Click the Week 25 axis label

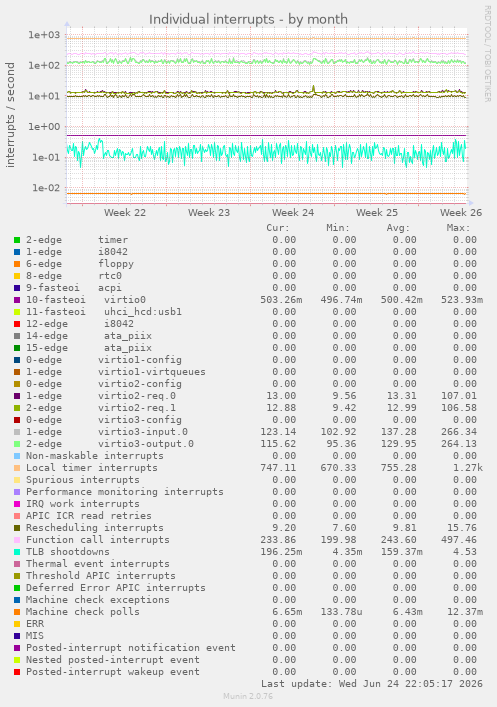[x=377, y=212]
